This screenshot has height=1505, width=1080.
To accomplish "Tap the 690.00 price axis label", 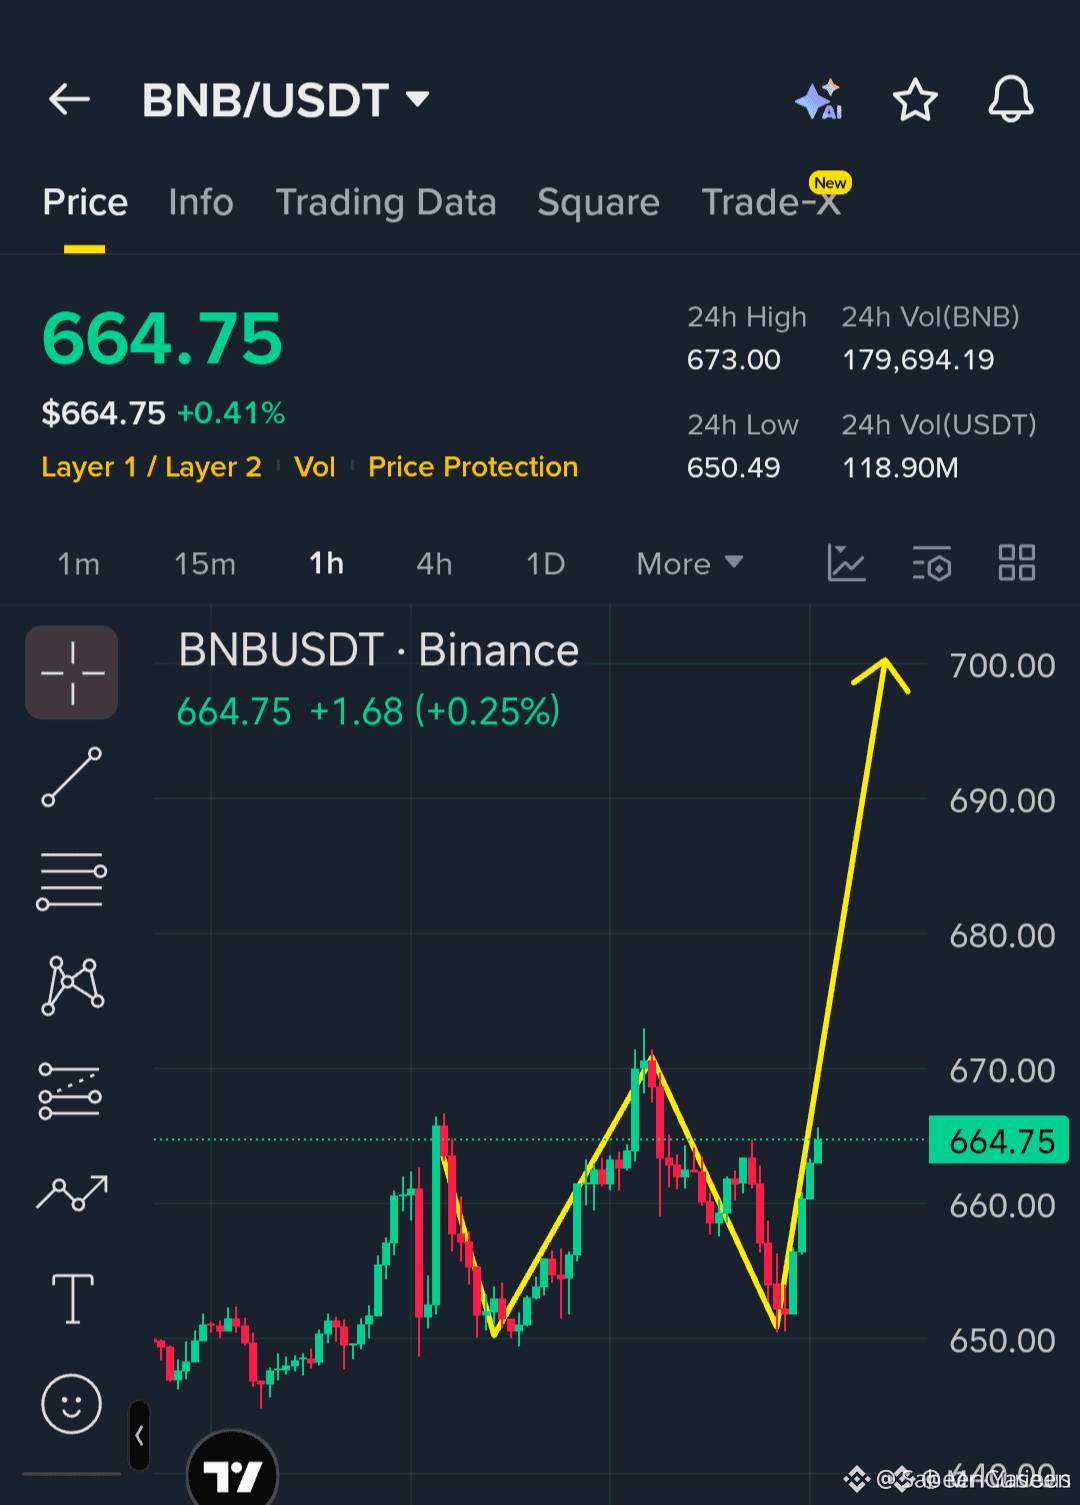I will [x=1002, y=801].
